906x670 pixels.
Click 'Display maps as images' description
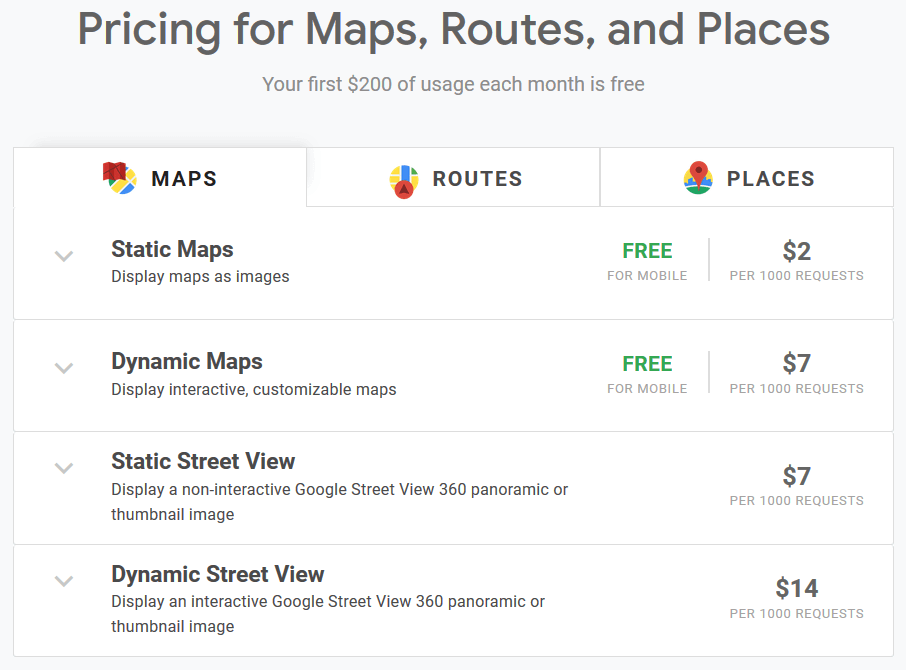coord(200,277)
